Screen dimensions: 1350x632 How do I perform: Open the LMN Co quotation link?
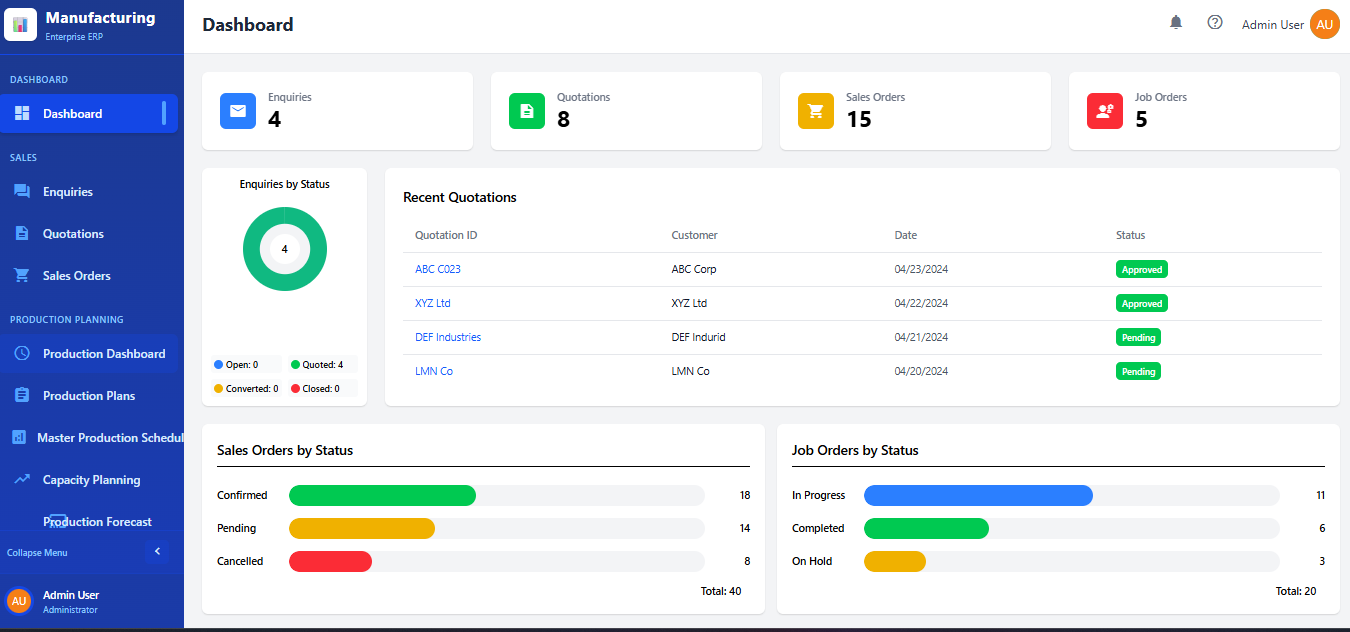(434, 370)
